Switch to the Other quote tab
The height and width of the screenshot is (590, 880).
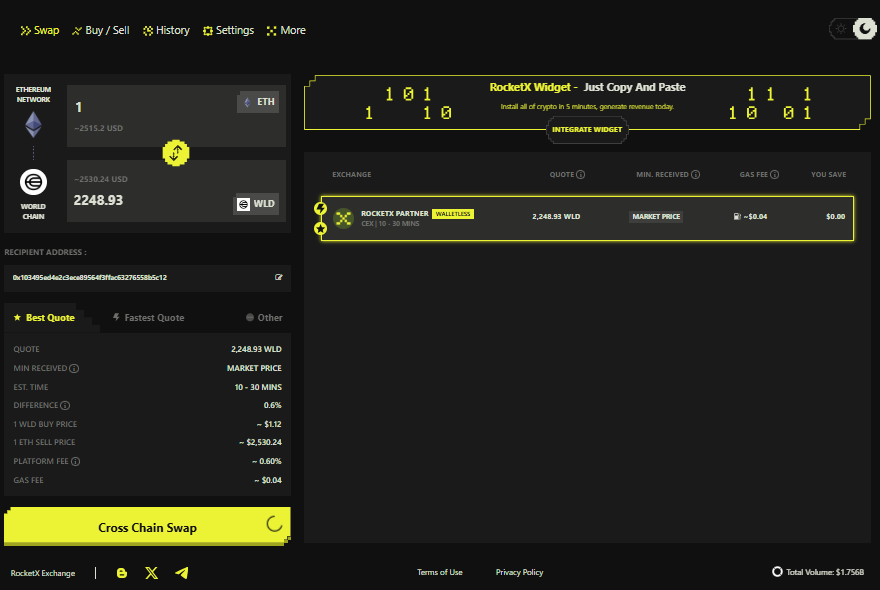click(264, 318)
